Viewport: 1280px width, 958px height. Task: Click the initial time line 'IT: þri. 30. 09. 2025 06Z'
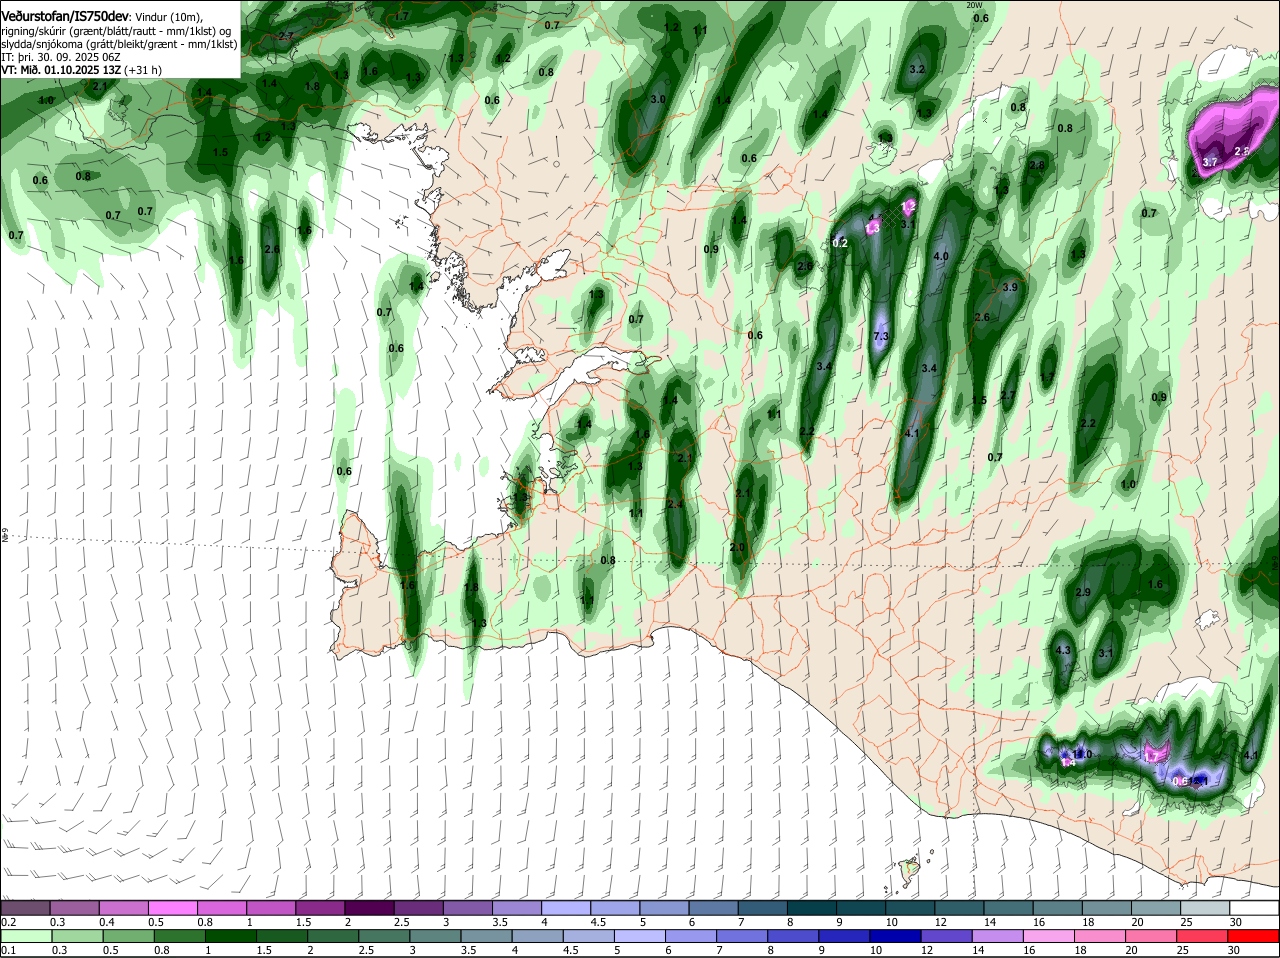(x=61, y=57)
